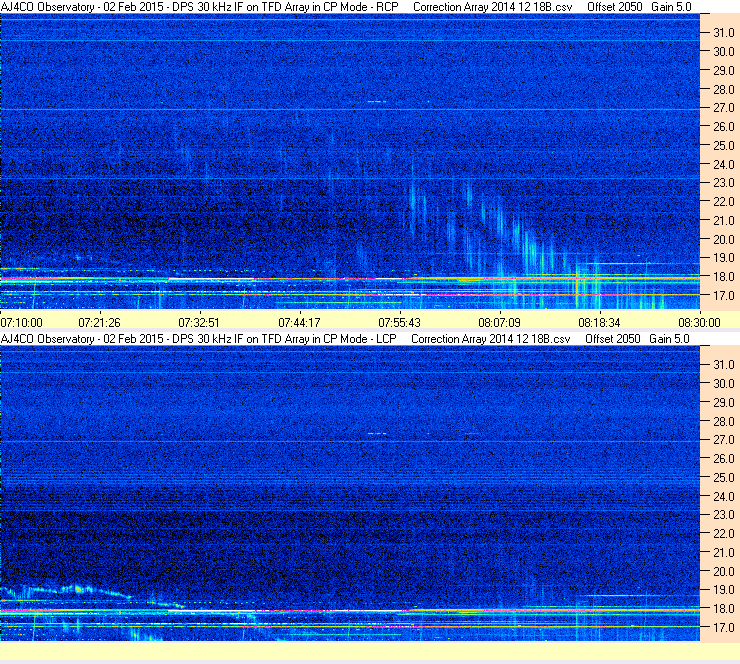Viewport: 740px width, 664px height.
Task: Click the 26.0 frequency label in RCP panel
Action: [723, 127]
